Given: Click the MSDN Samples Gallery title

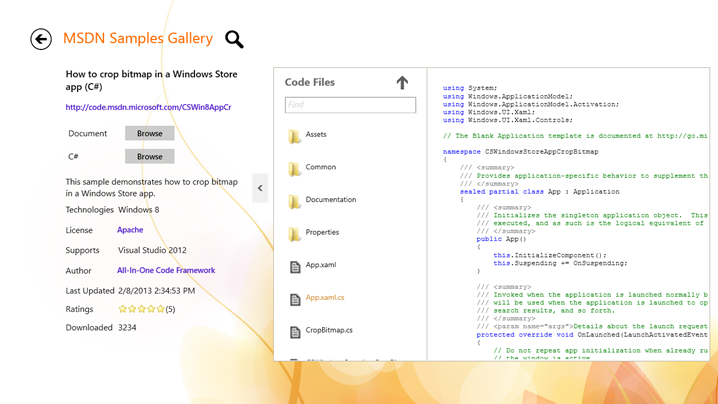Looking at the screenshot, I should tap(138, 38).
